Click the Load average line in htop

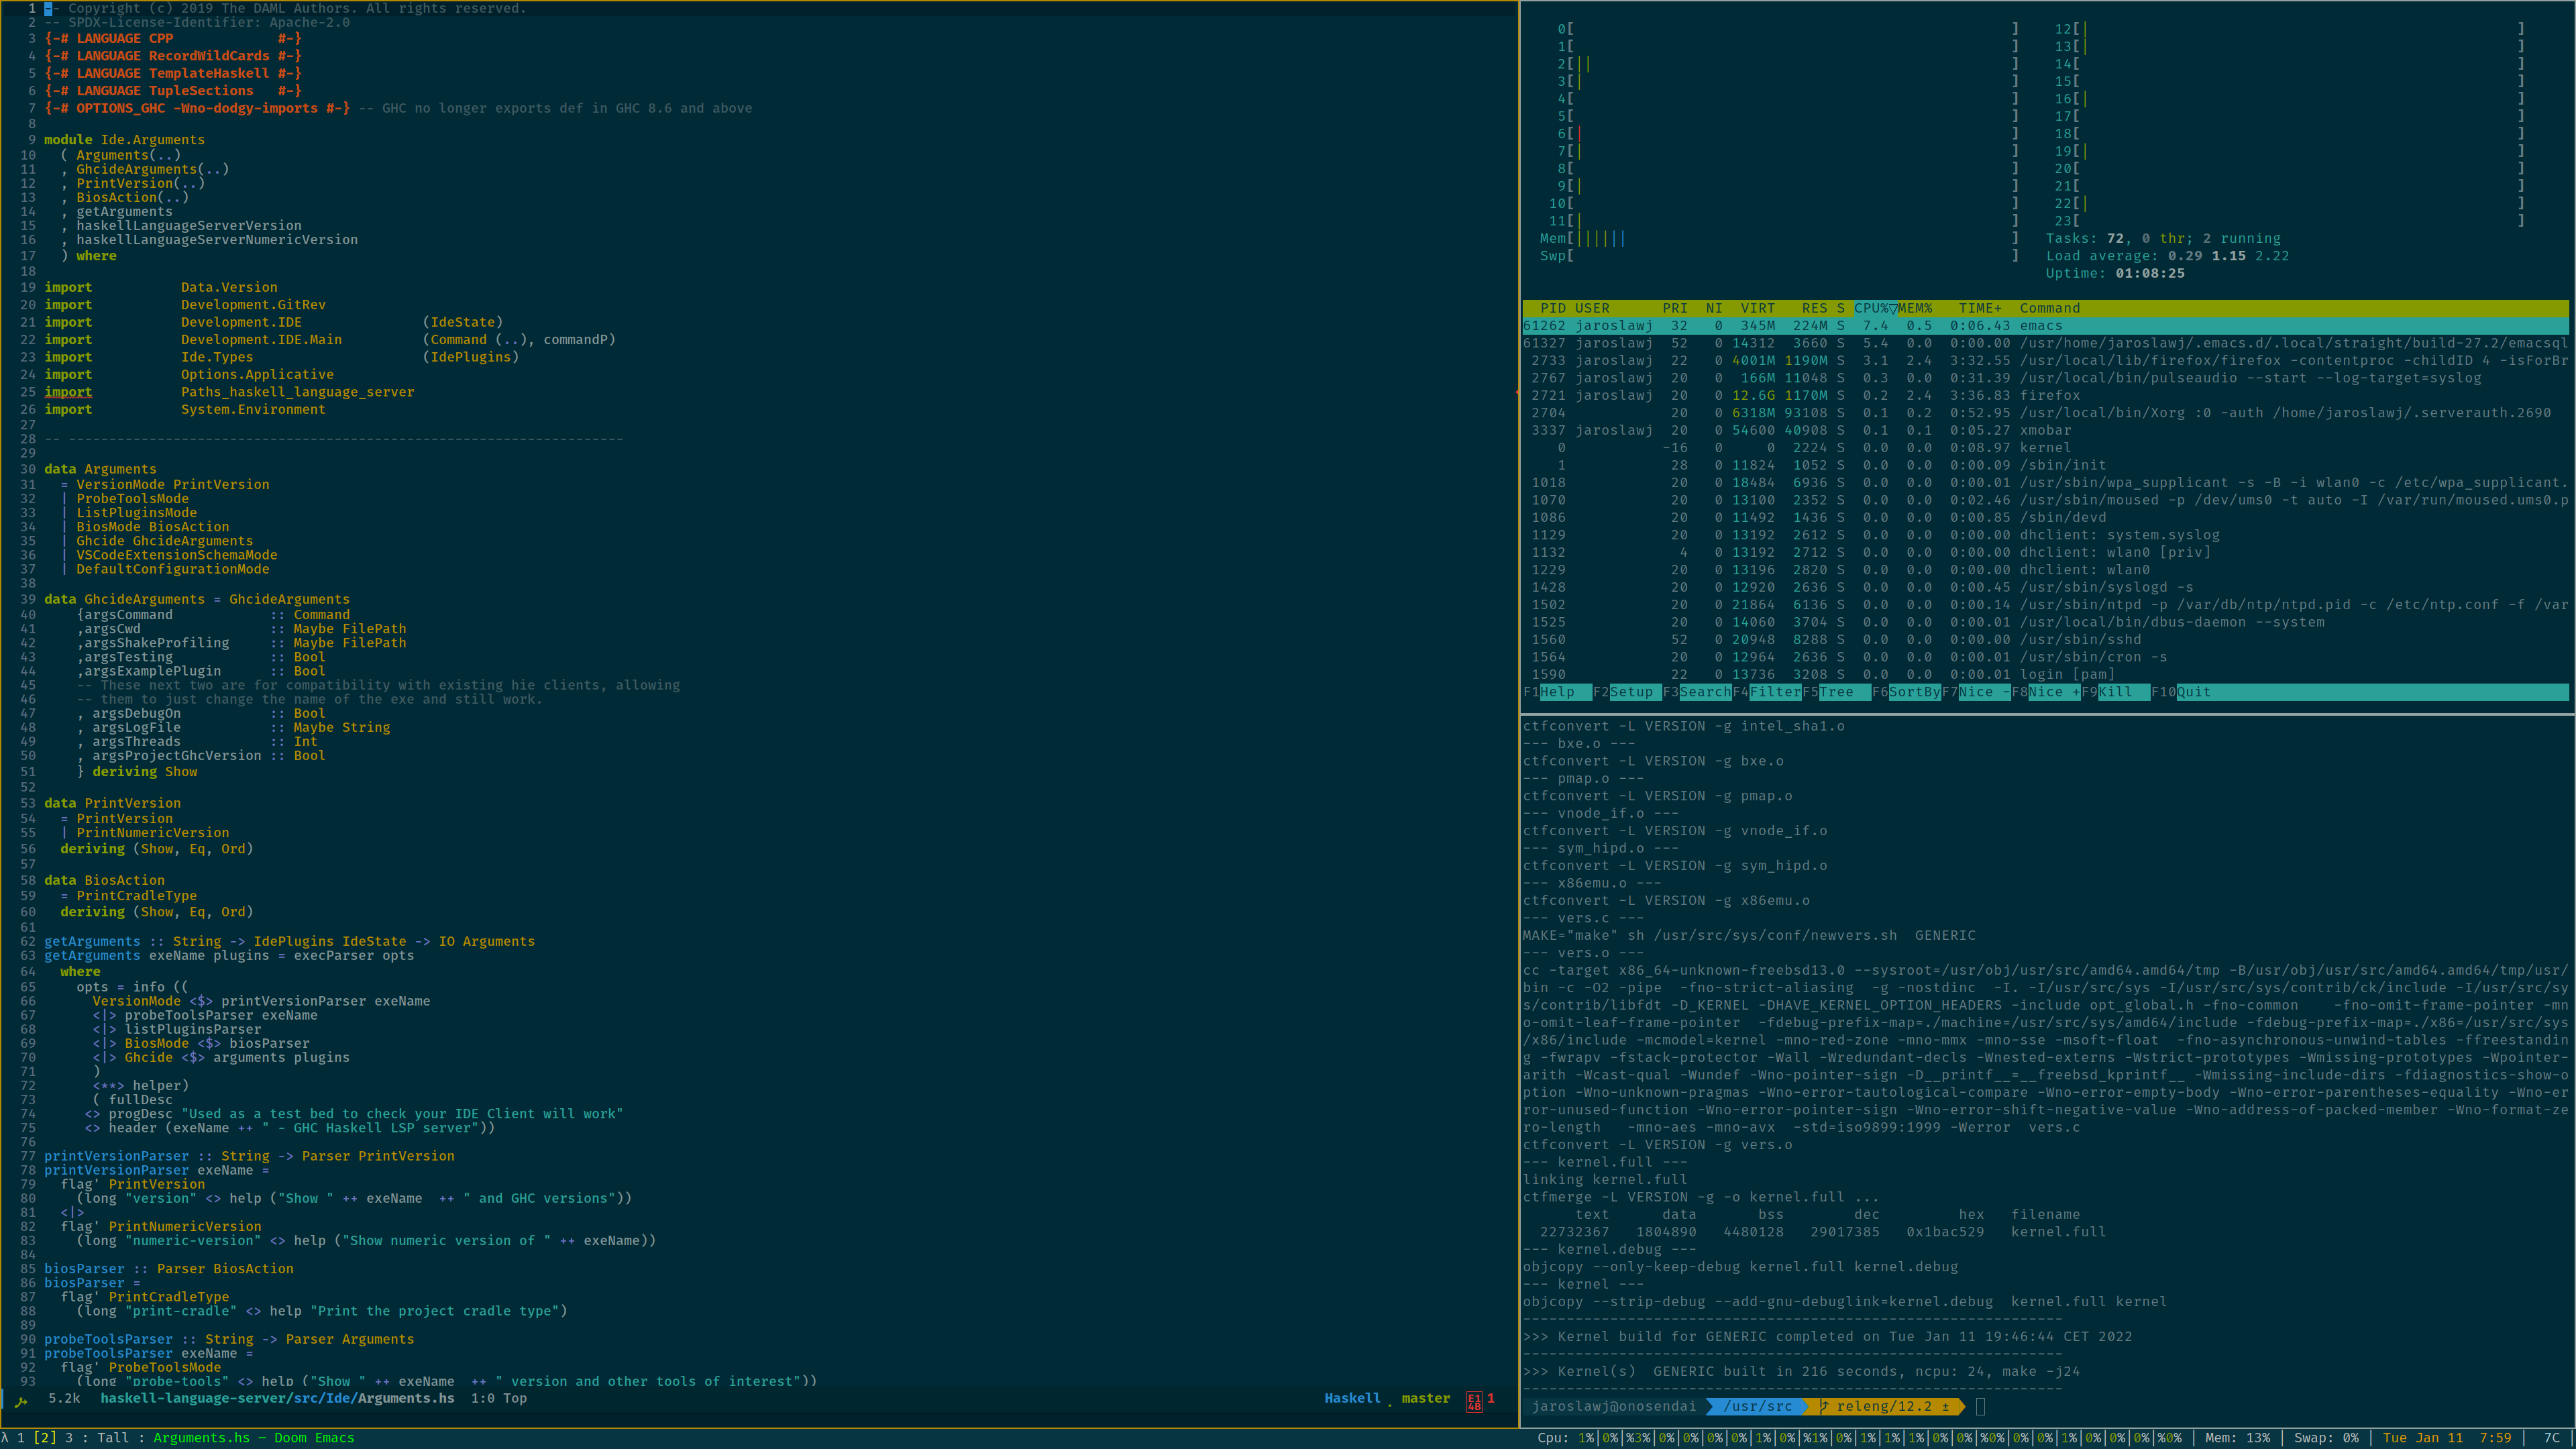click(x=2167, y=256)
